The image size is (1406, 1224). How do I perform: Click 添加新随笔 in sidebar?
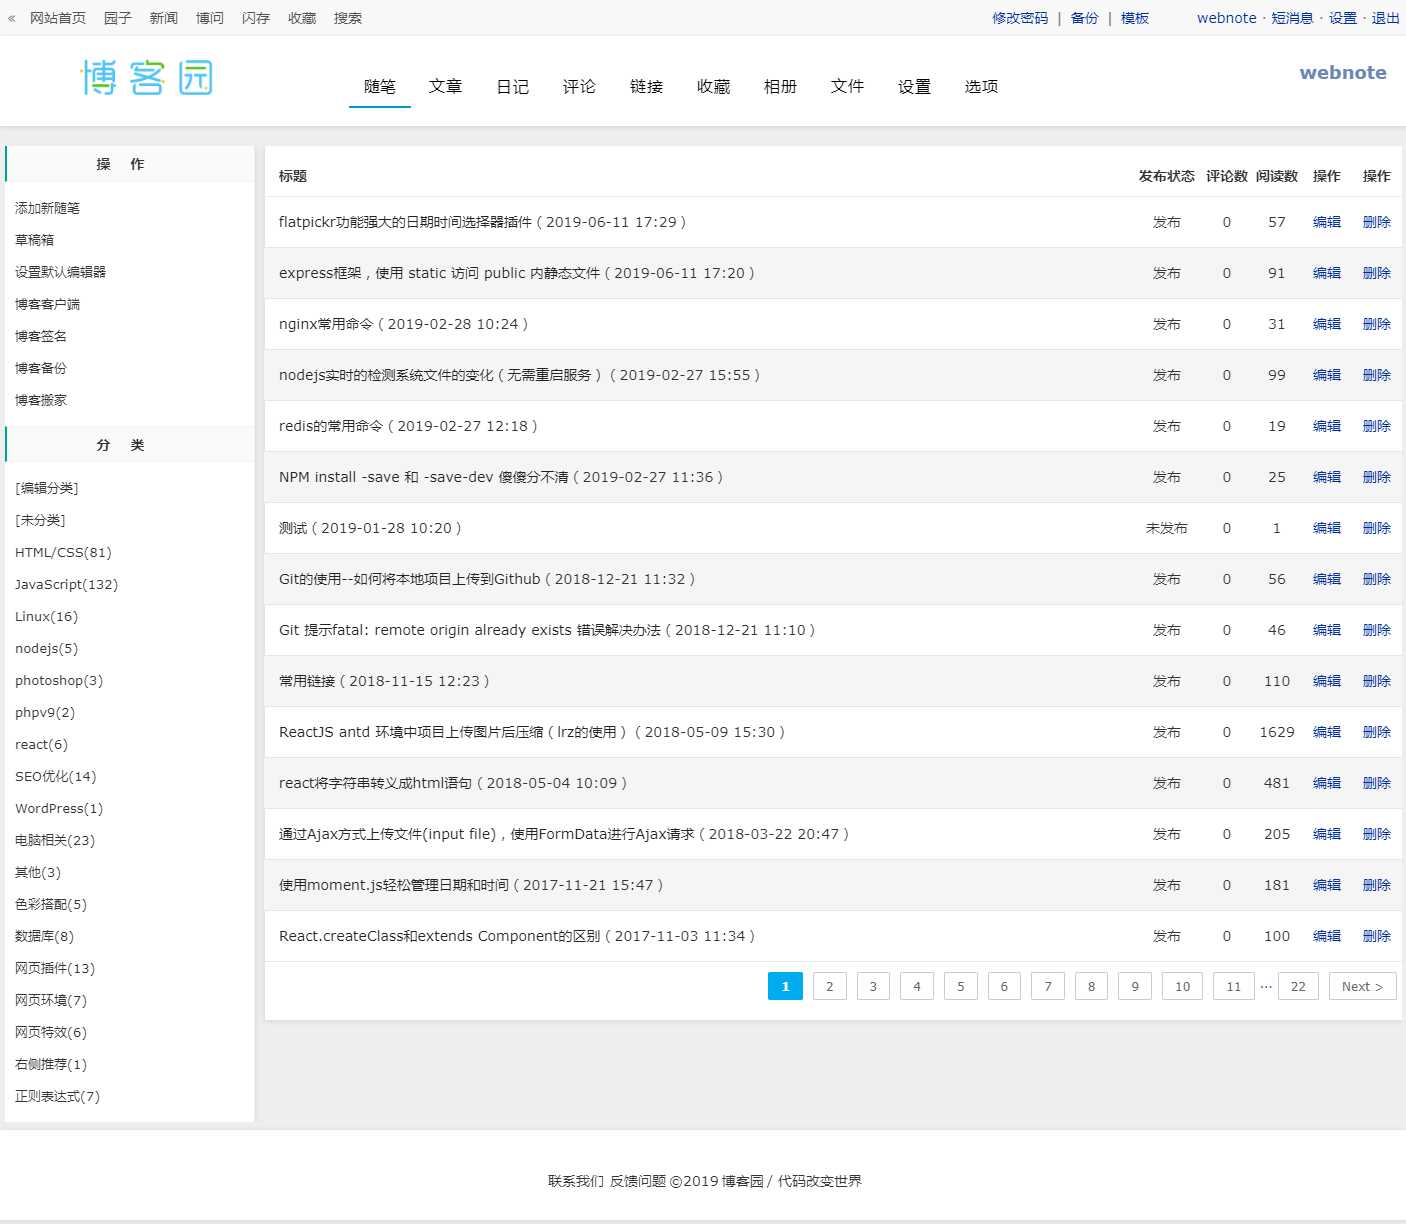(47, 208)
